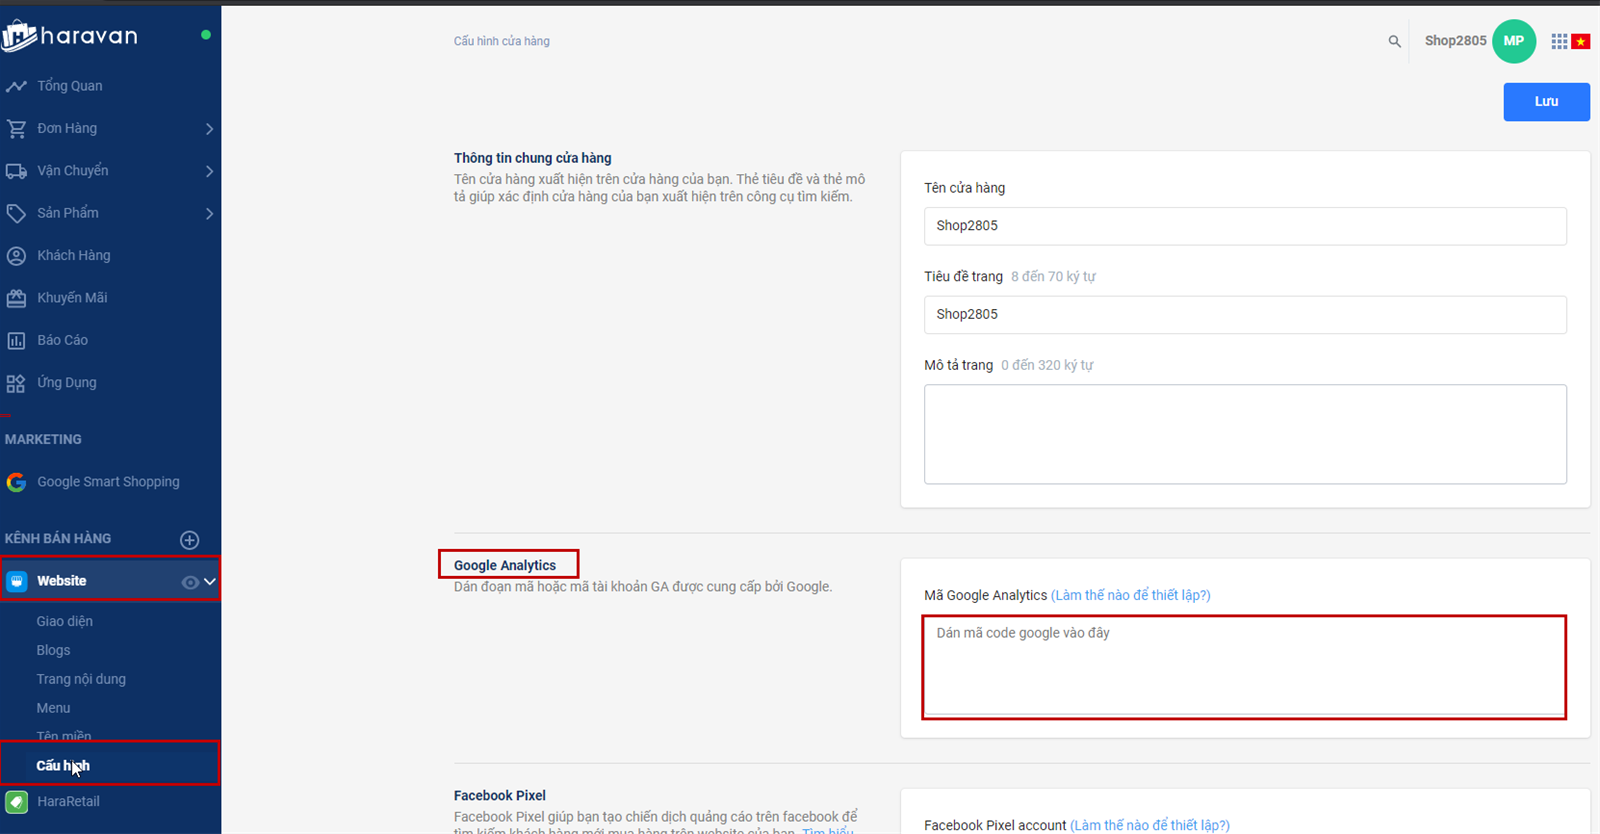Click the Shop2805 account name
Image resolution: width=1600 pixels, height=834 pixels.
[1455, 41]
